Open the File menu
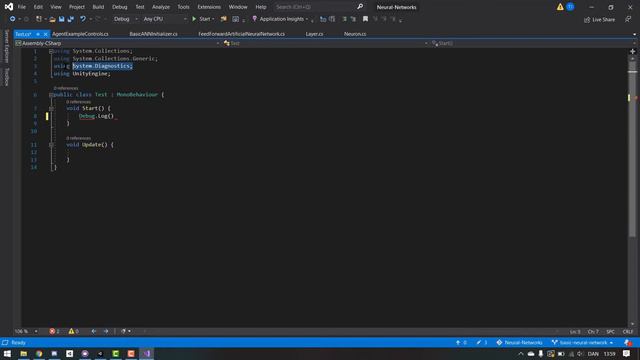640x360 pixels. 22,7
